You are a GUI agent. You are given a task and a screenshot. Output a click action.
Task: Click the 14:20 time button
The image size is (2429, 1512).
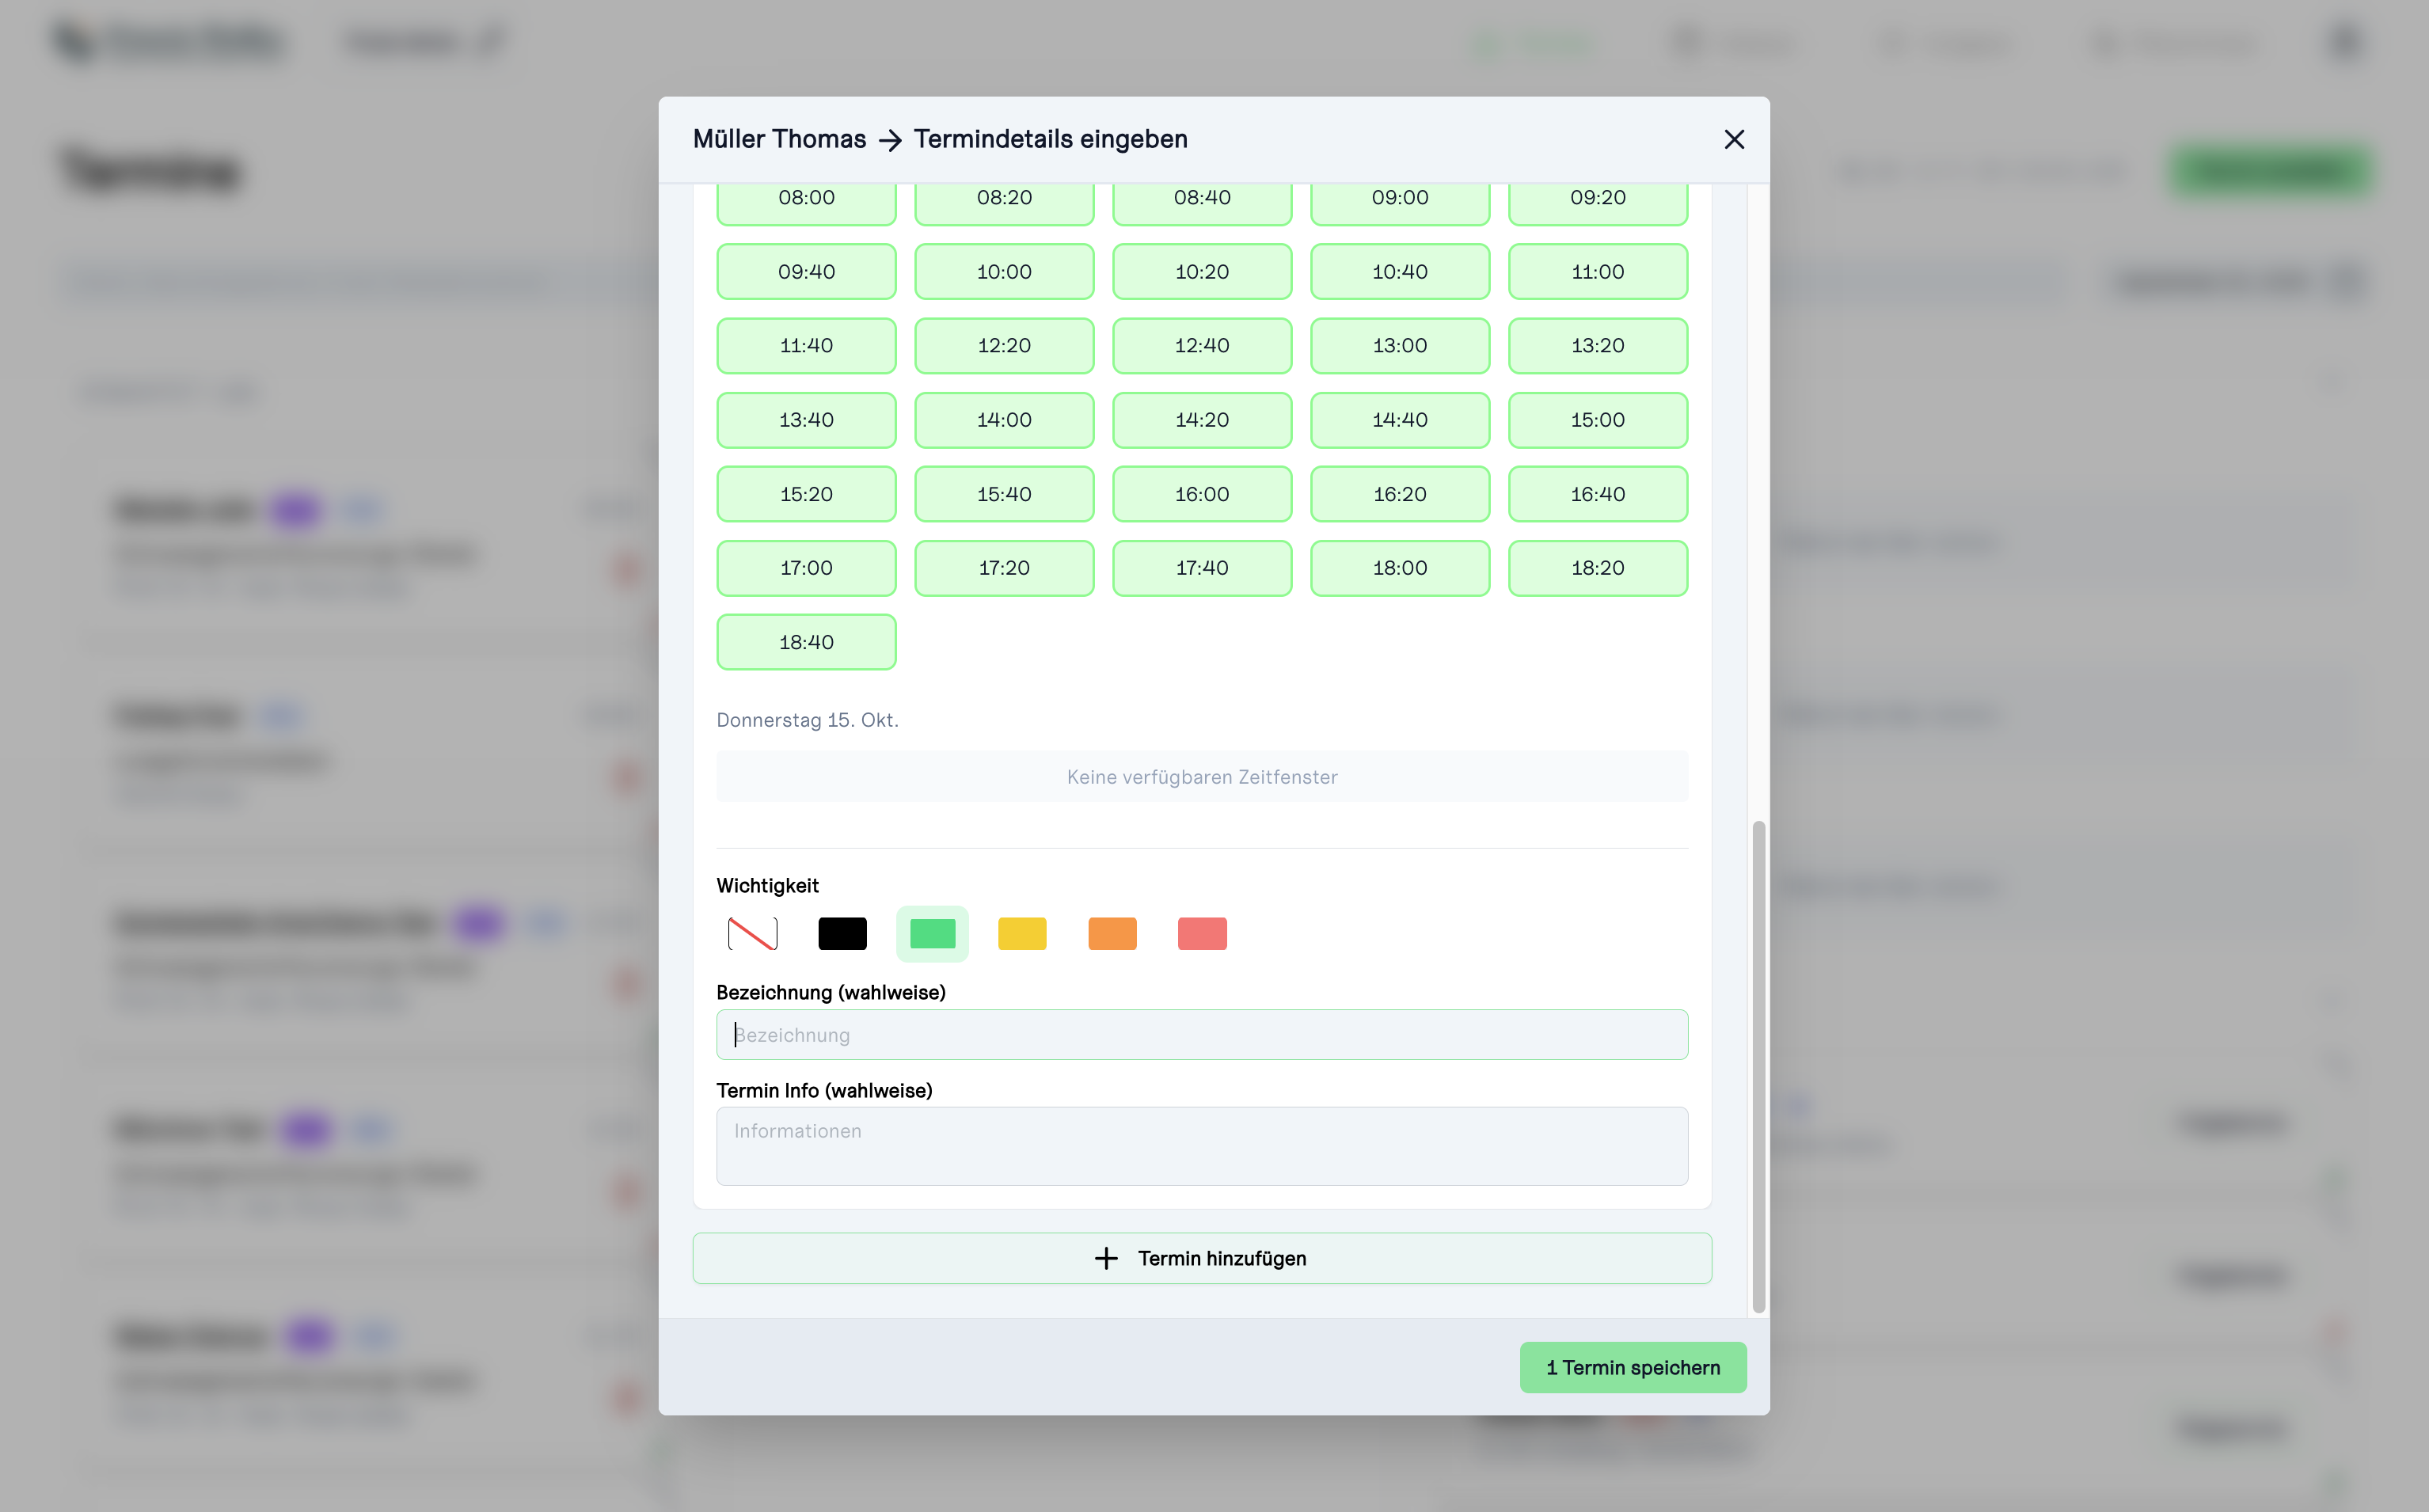[x=1202, y=420]
